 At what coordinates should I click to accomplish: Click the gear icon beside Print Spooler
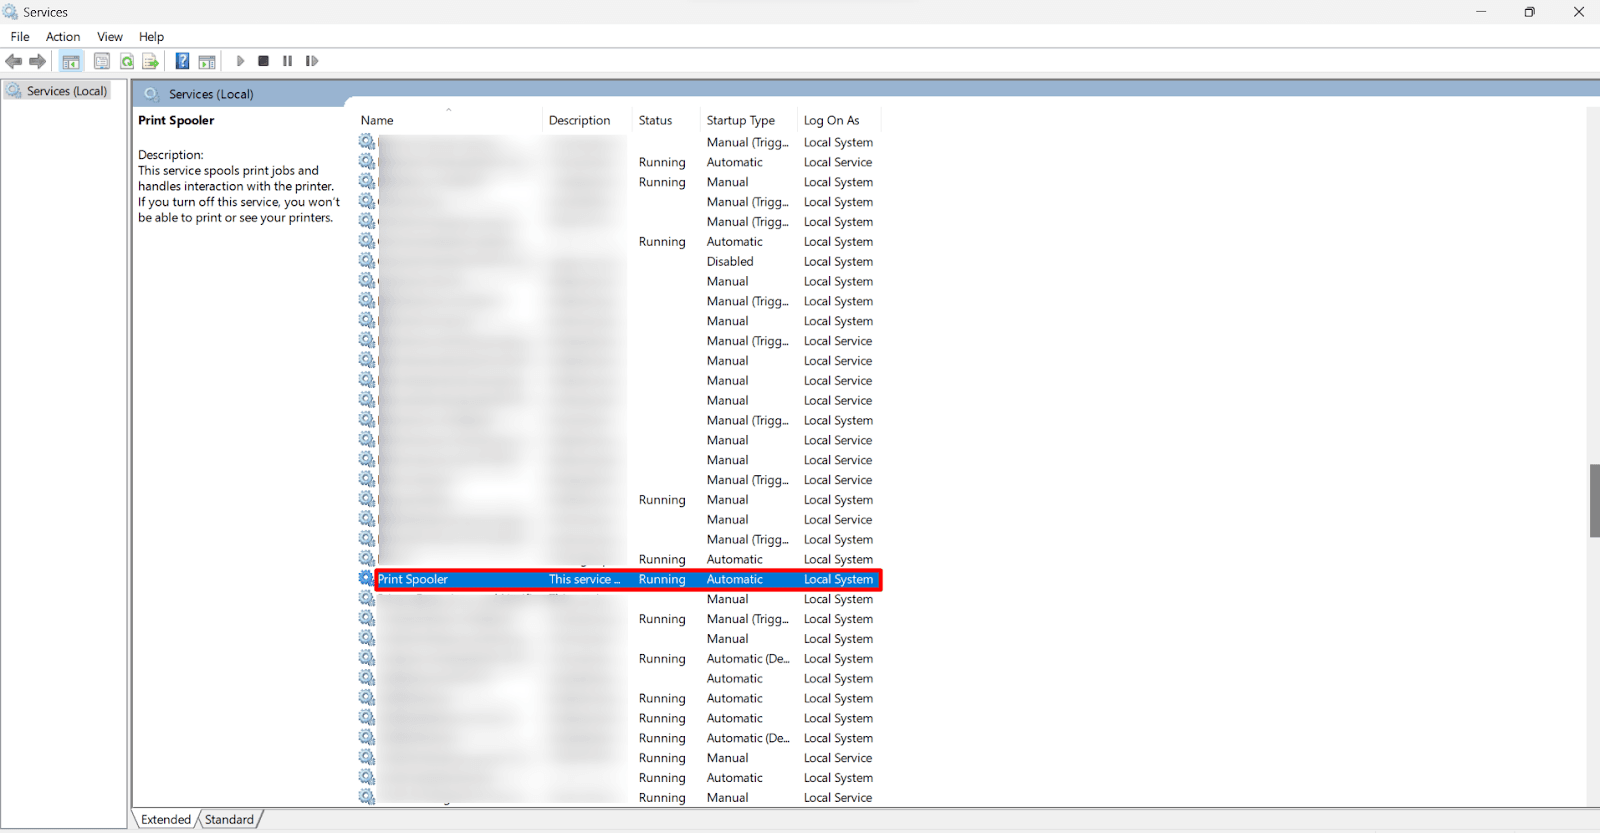pos(367,579)
